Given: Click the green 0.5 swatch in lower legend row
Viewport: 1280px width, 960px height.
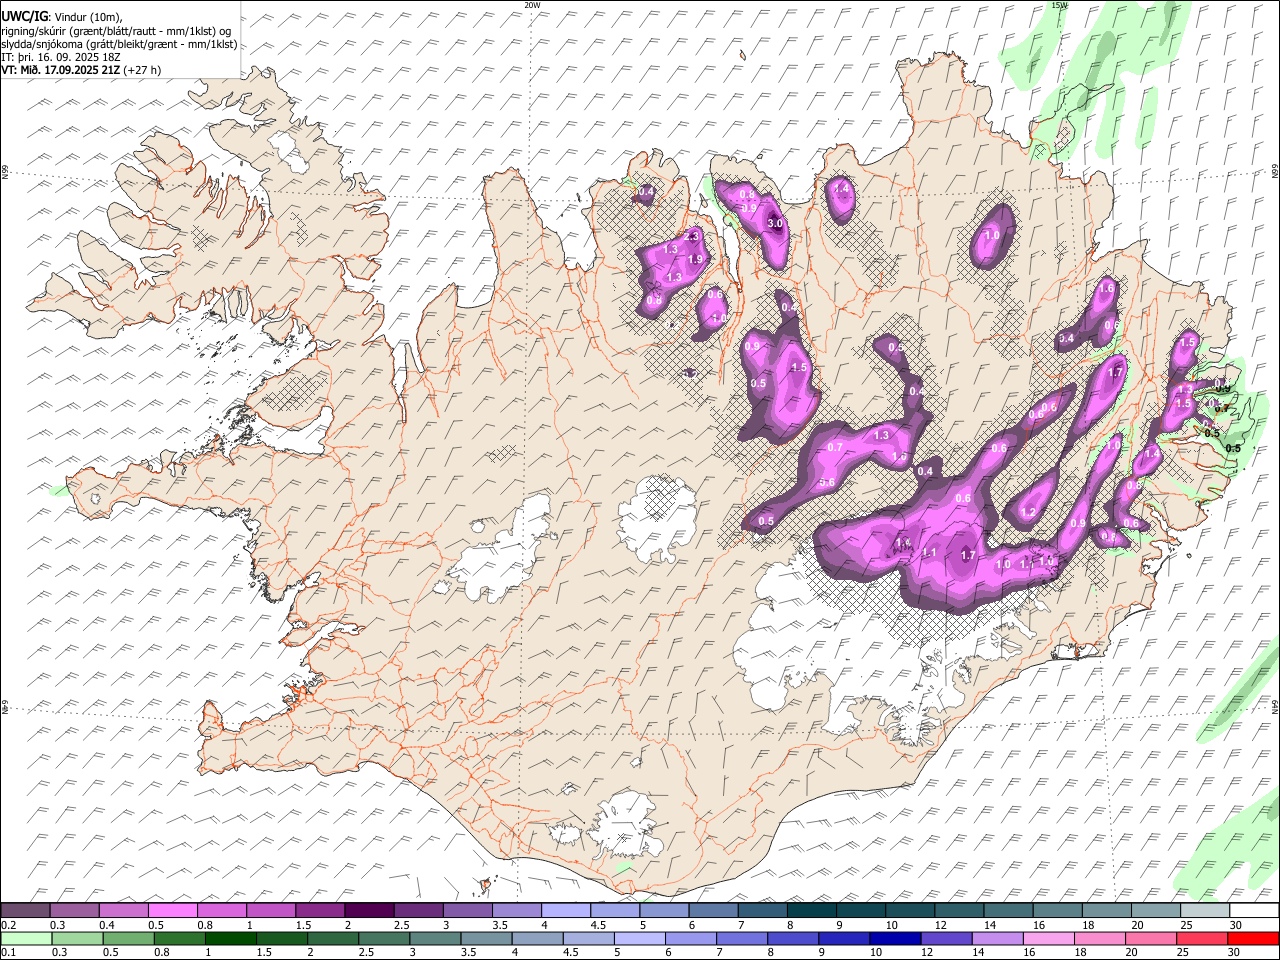Looking at the screenshot, I should tap(129, 939).
